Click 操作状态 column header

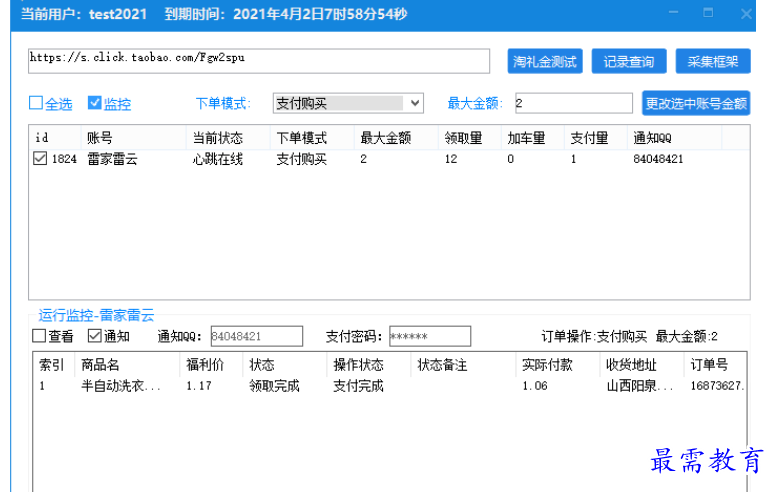[369, 365]
